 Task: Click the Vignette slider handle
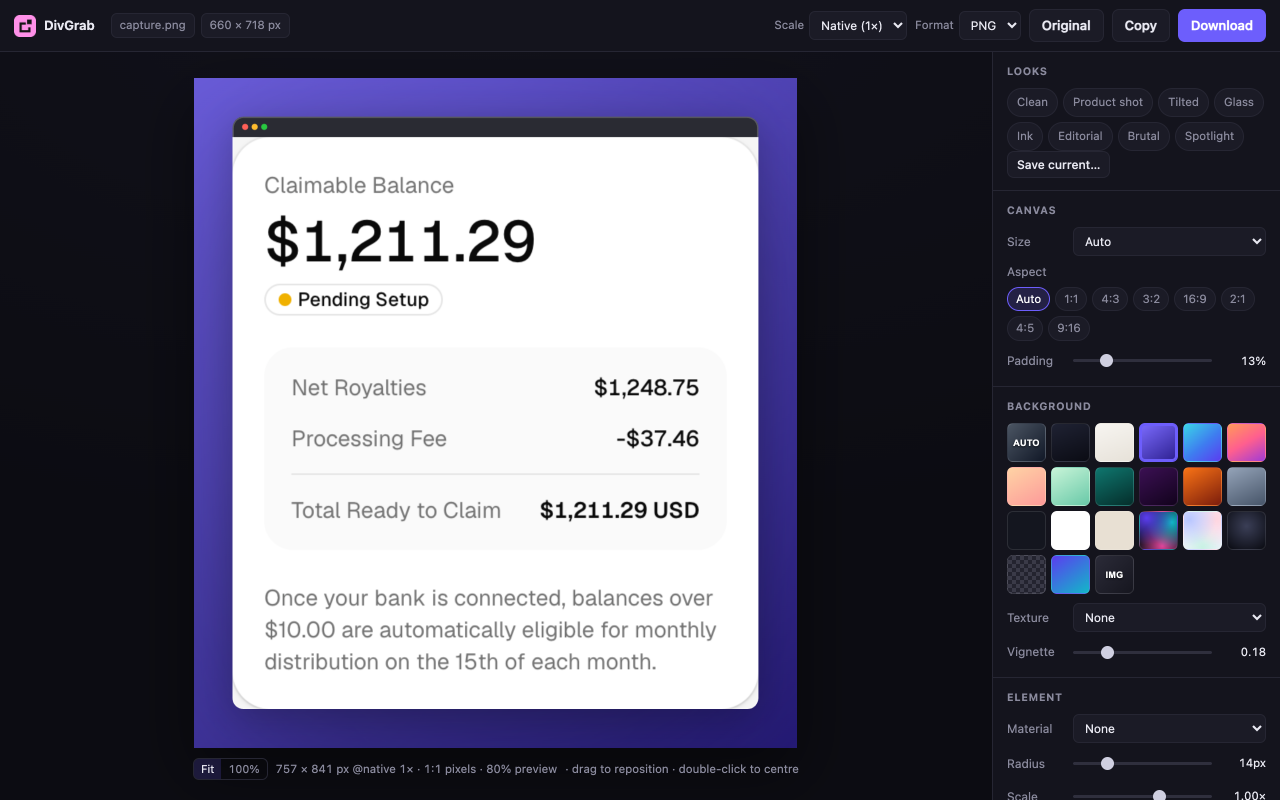tap(1107, 652)
